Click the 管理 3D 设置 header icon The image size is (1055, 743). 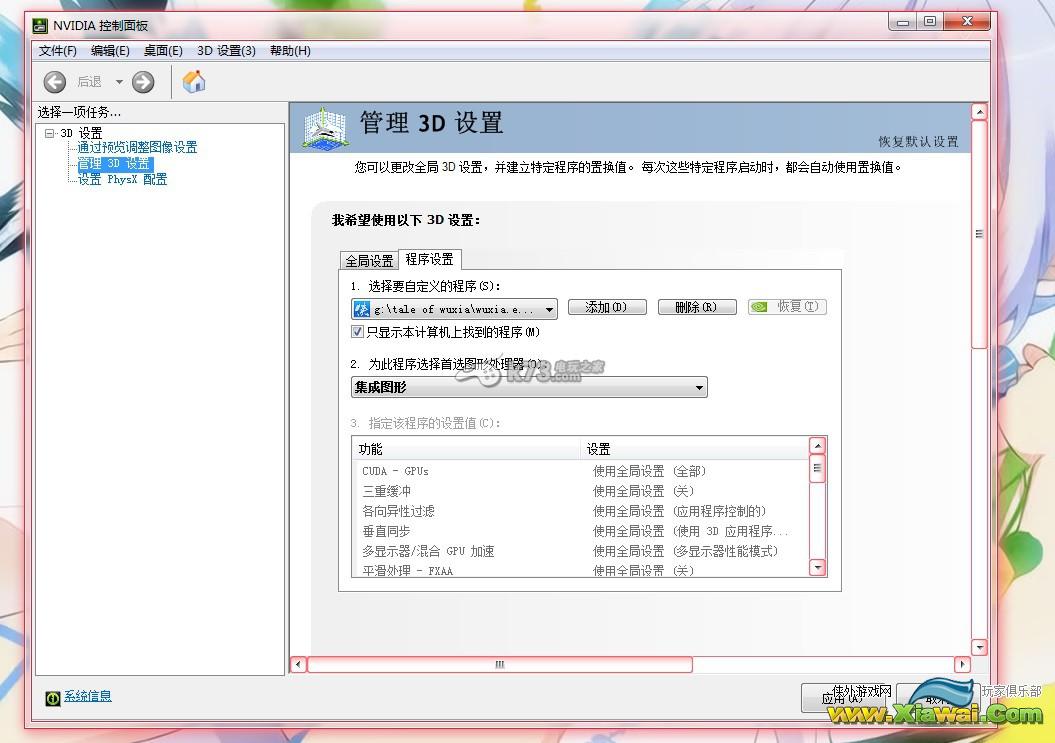324,127
